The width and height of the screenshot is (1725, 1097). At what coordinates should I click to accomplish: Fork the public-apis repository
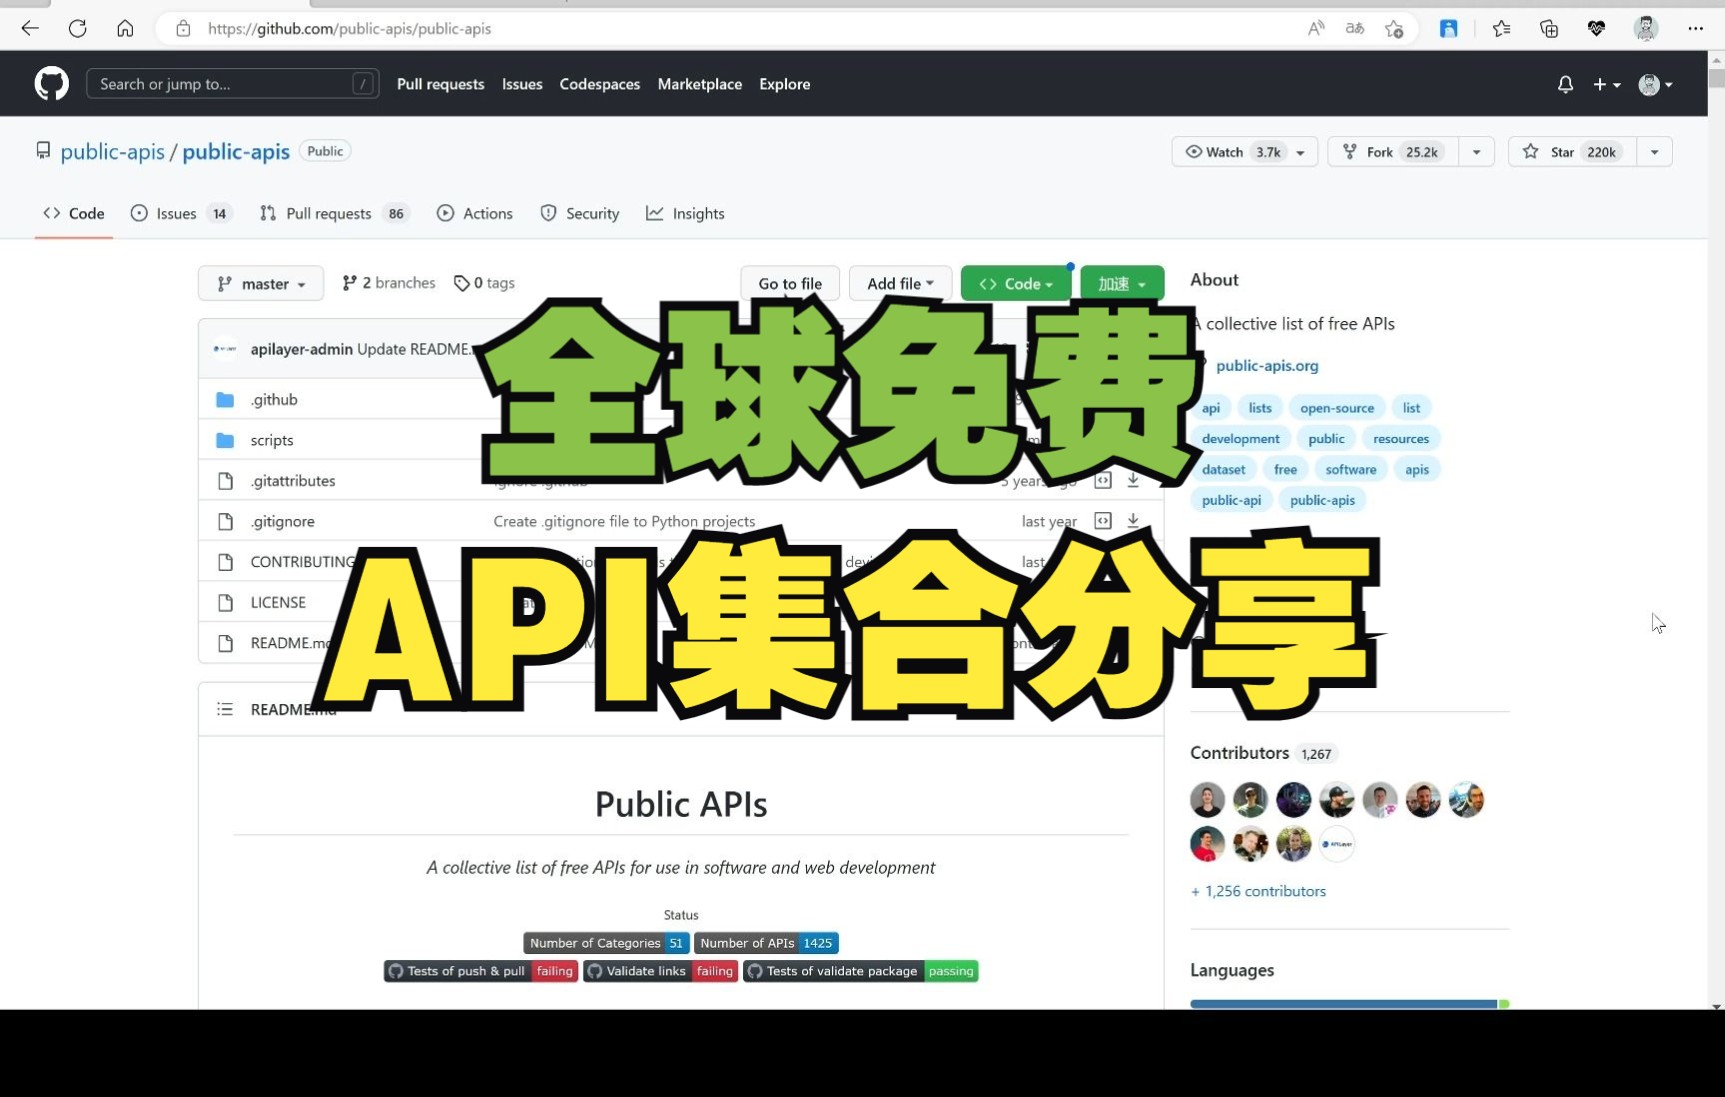[x=1393, y=152]
